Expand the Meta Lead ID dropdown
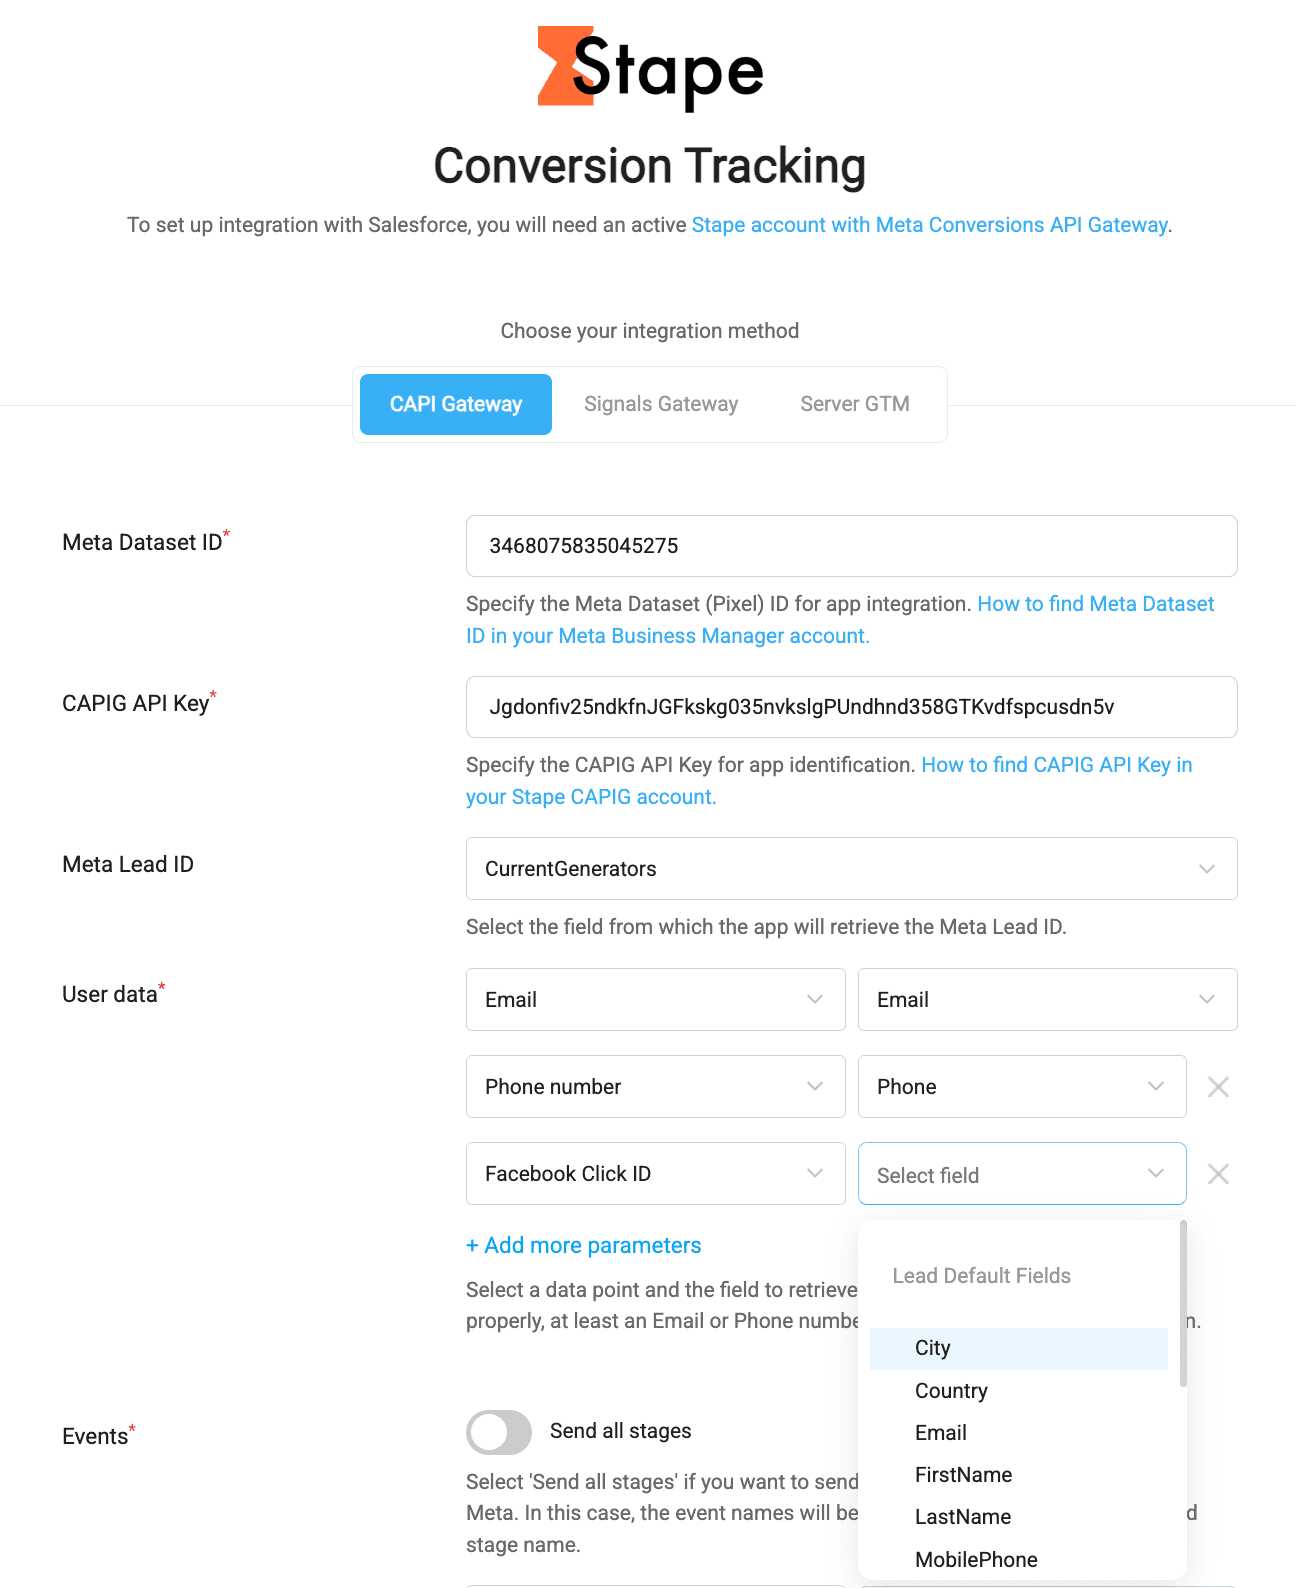 click(851, 869)
